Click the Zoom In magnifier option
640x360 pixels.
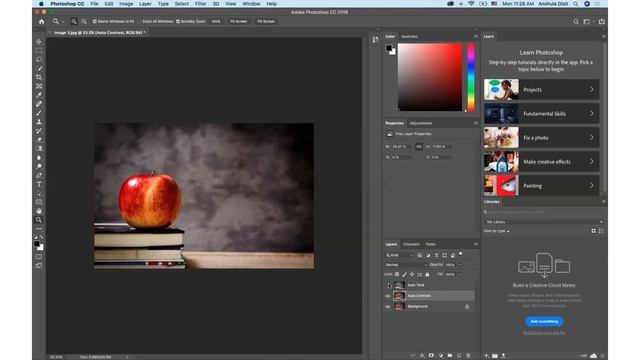(x=74, y=21)
